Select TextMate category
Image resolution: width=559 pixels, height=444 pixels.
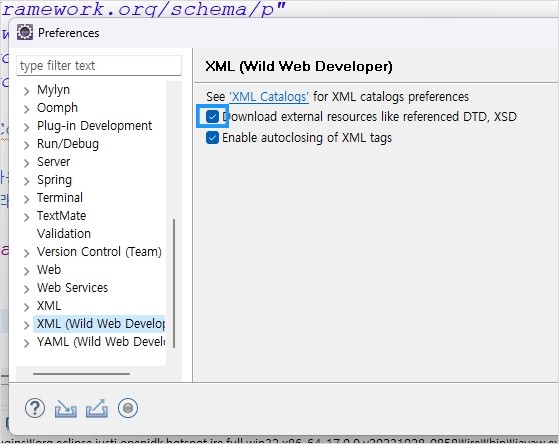61,216
